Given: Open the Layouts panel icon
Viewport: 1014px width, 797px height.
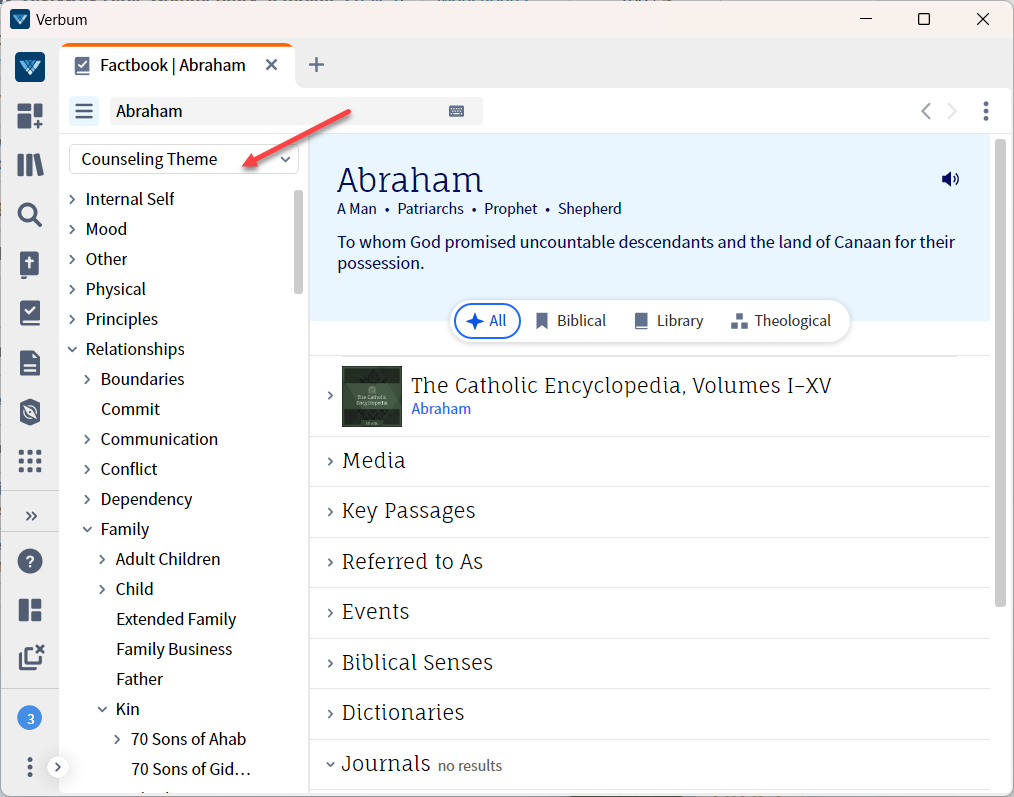Looking at the screenshot, I should [30, 610].
